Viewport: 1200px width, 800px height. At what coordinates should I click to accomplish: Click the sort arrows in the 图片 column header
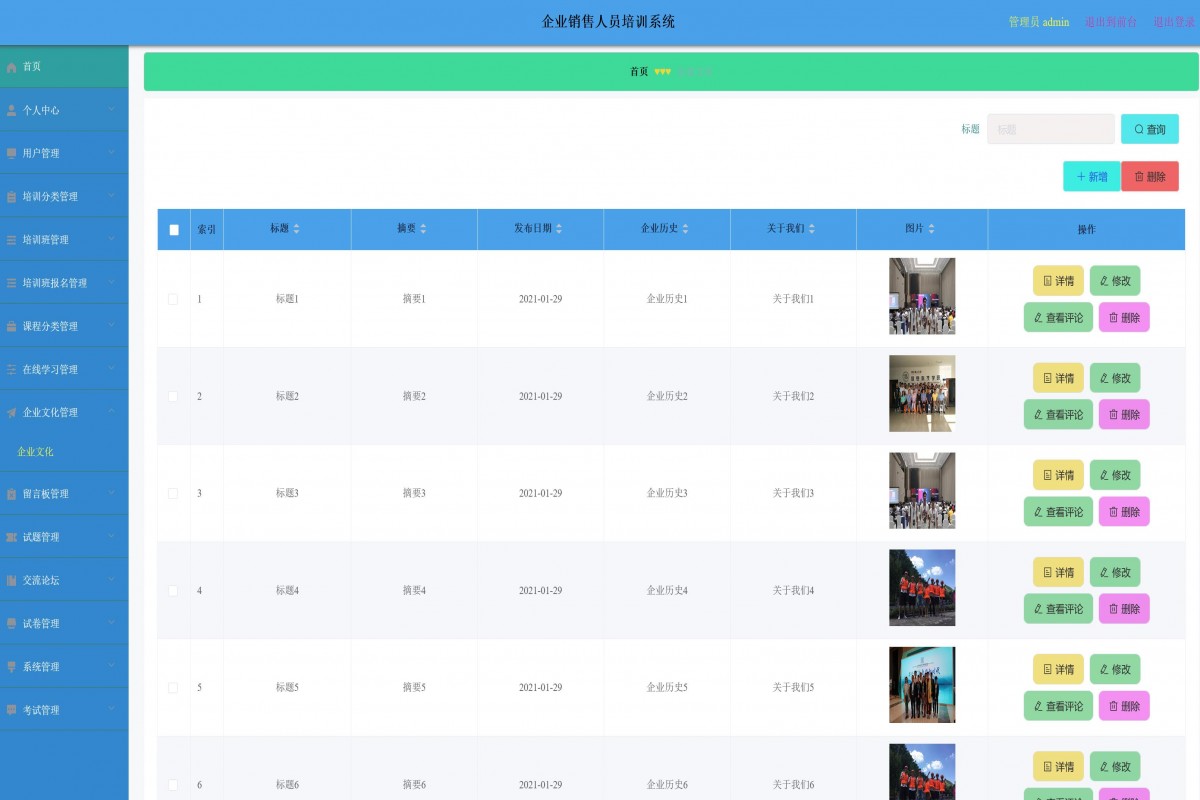click(931, 229)
